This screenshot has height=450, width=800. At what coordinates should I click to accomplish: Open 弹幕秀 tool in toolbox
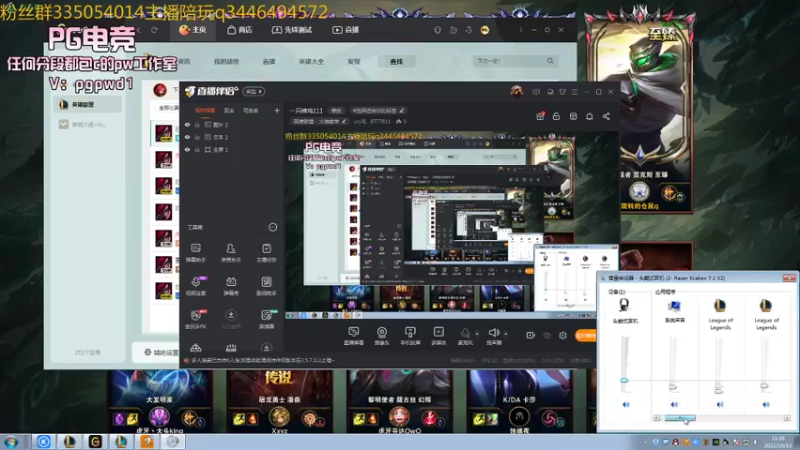pyautogui.click(x=231, y=285)
